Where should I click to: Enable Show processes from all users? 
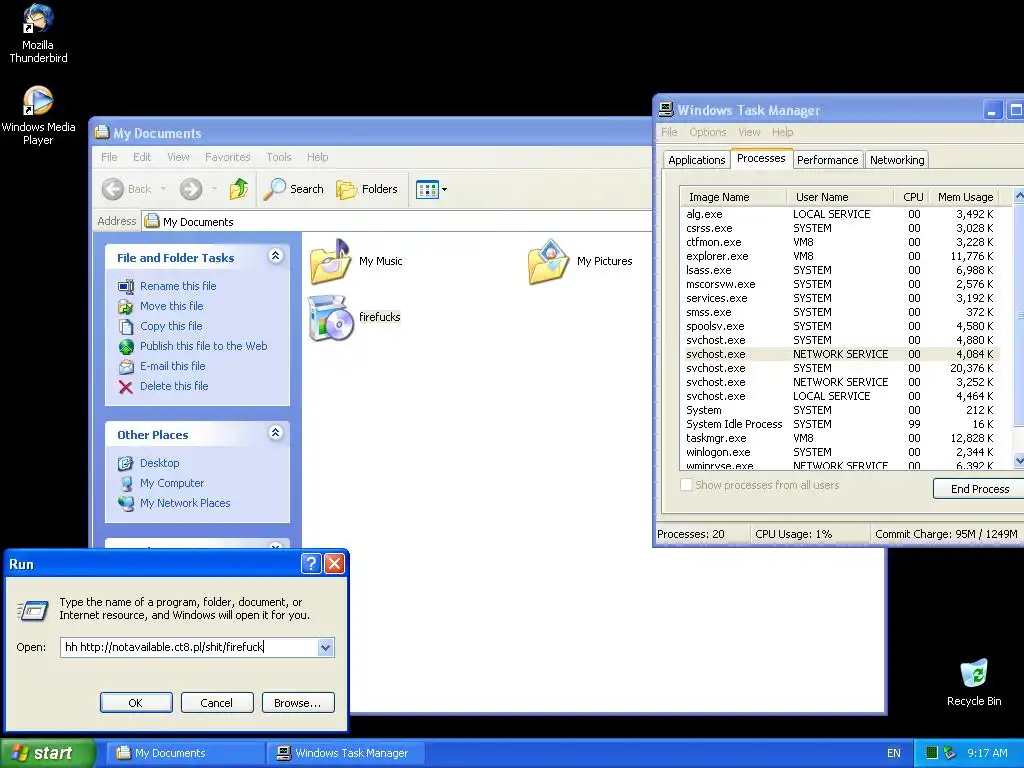coord(760,485)
